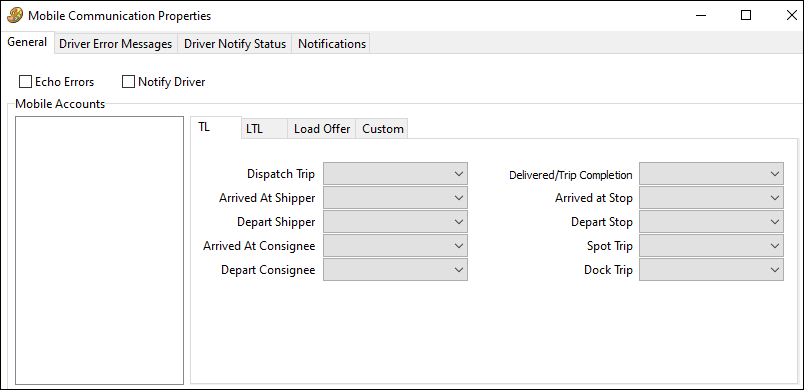Open the Arrived At Shipper dropdown
Image resolution: width=804 pixels, height=390 pixels.
click(395, 198)
